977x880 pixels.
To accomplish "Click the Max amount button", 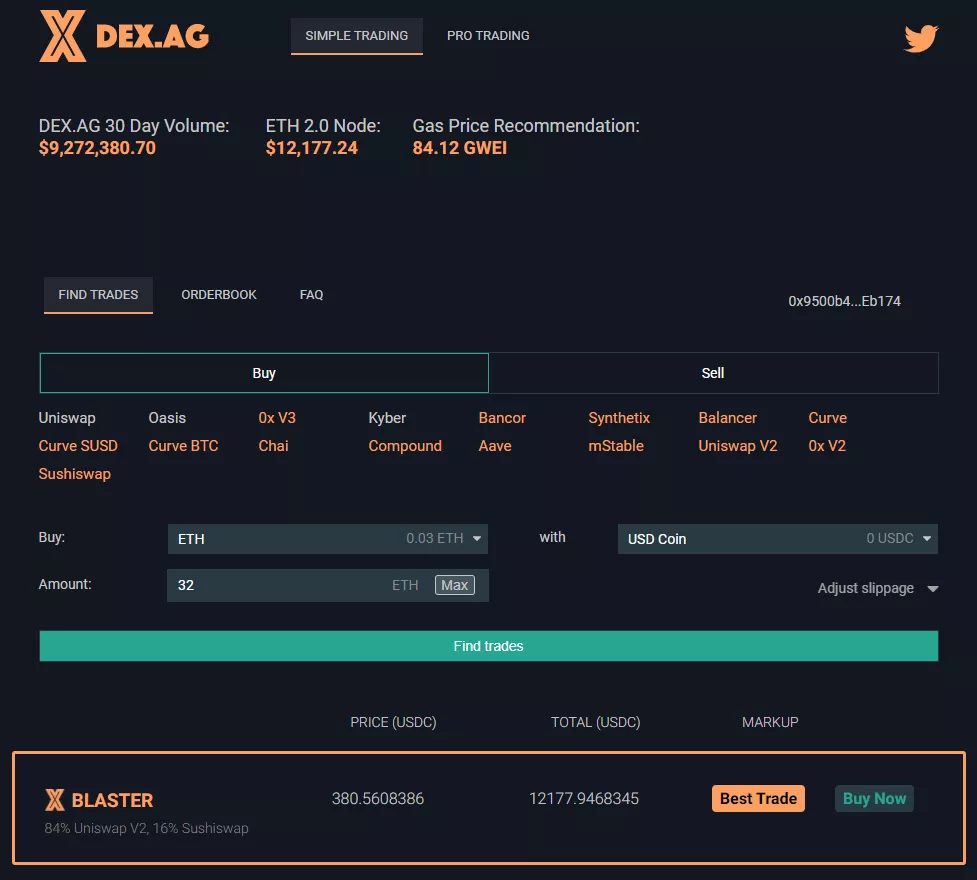I will pos(455,585).
